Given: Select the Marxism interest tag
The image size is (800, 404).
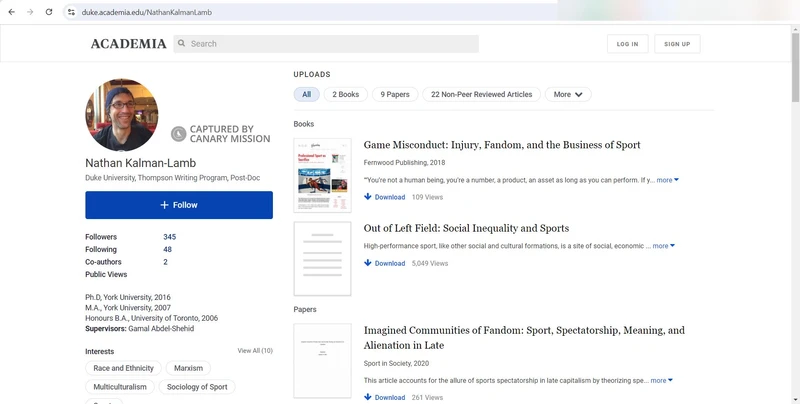Looking at the screenshot, I should click(188, 368).
